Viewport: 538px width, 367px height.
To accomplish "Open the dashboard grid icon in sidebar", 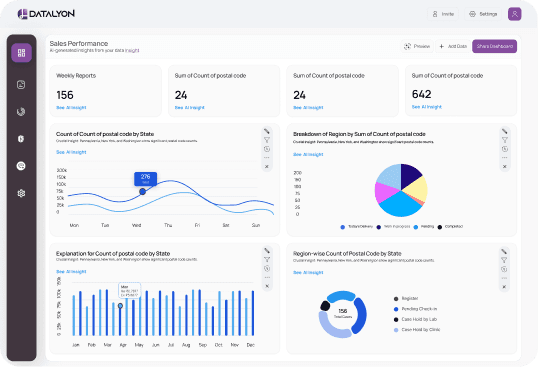I will pyautogui.click(x=21, y=53).
